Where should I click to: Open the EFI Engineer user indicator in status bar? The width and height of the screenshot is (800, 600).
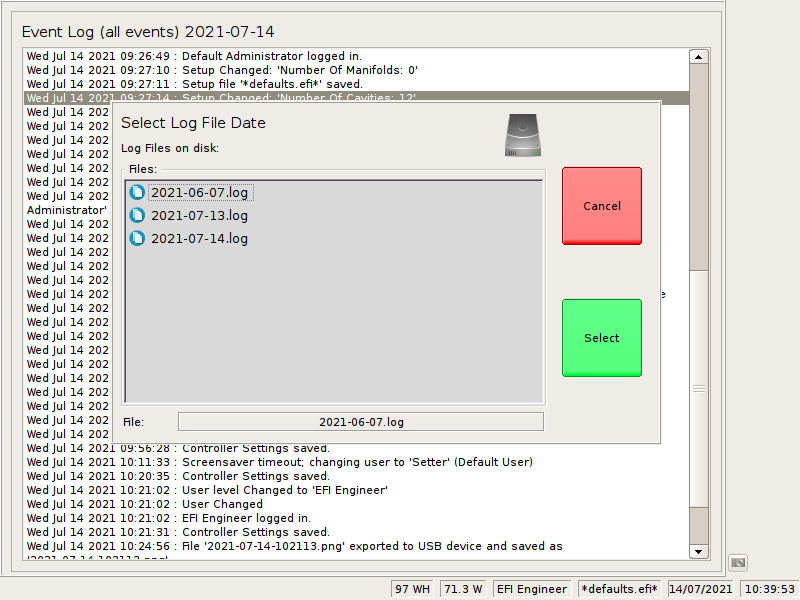click(x=531, y=589)
